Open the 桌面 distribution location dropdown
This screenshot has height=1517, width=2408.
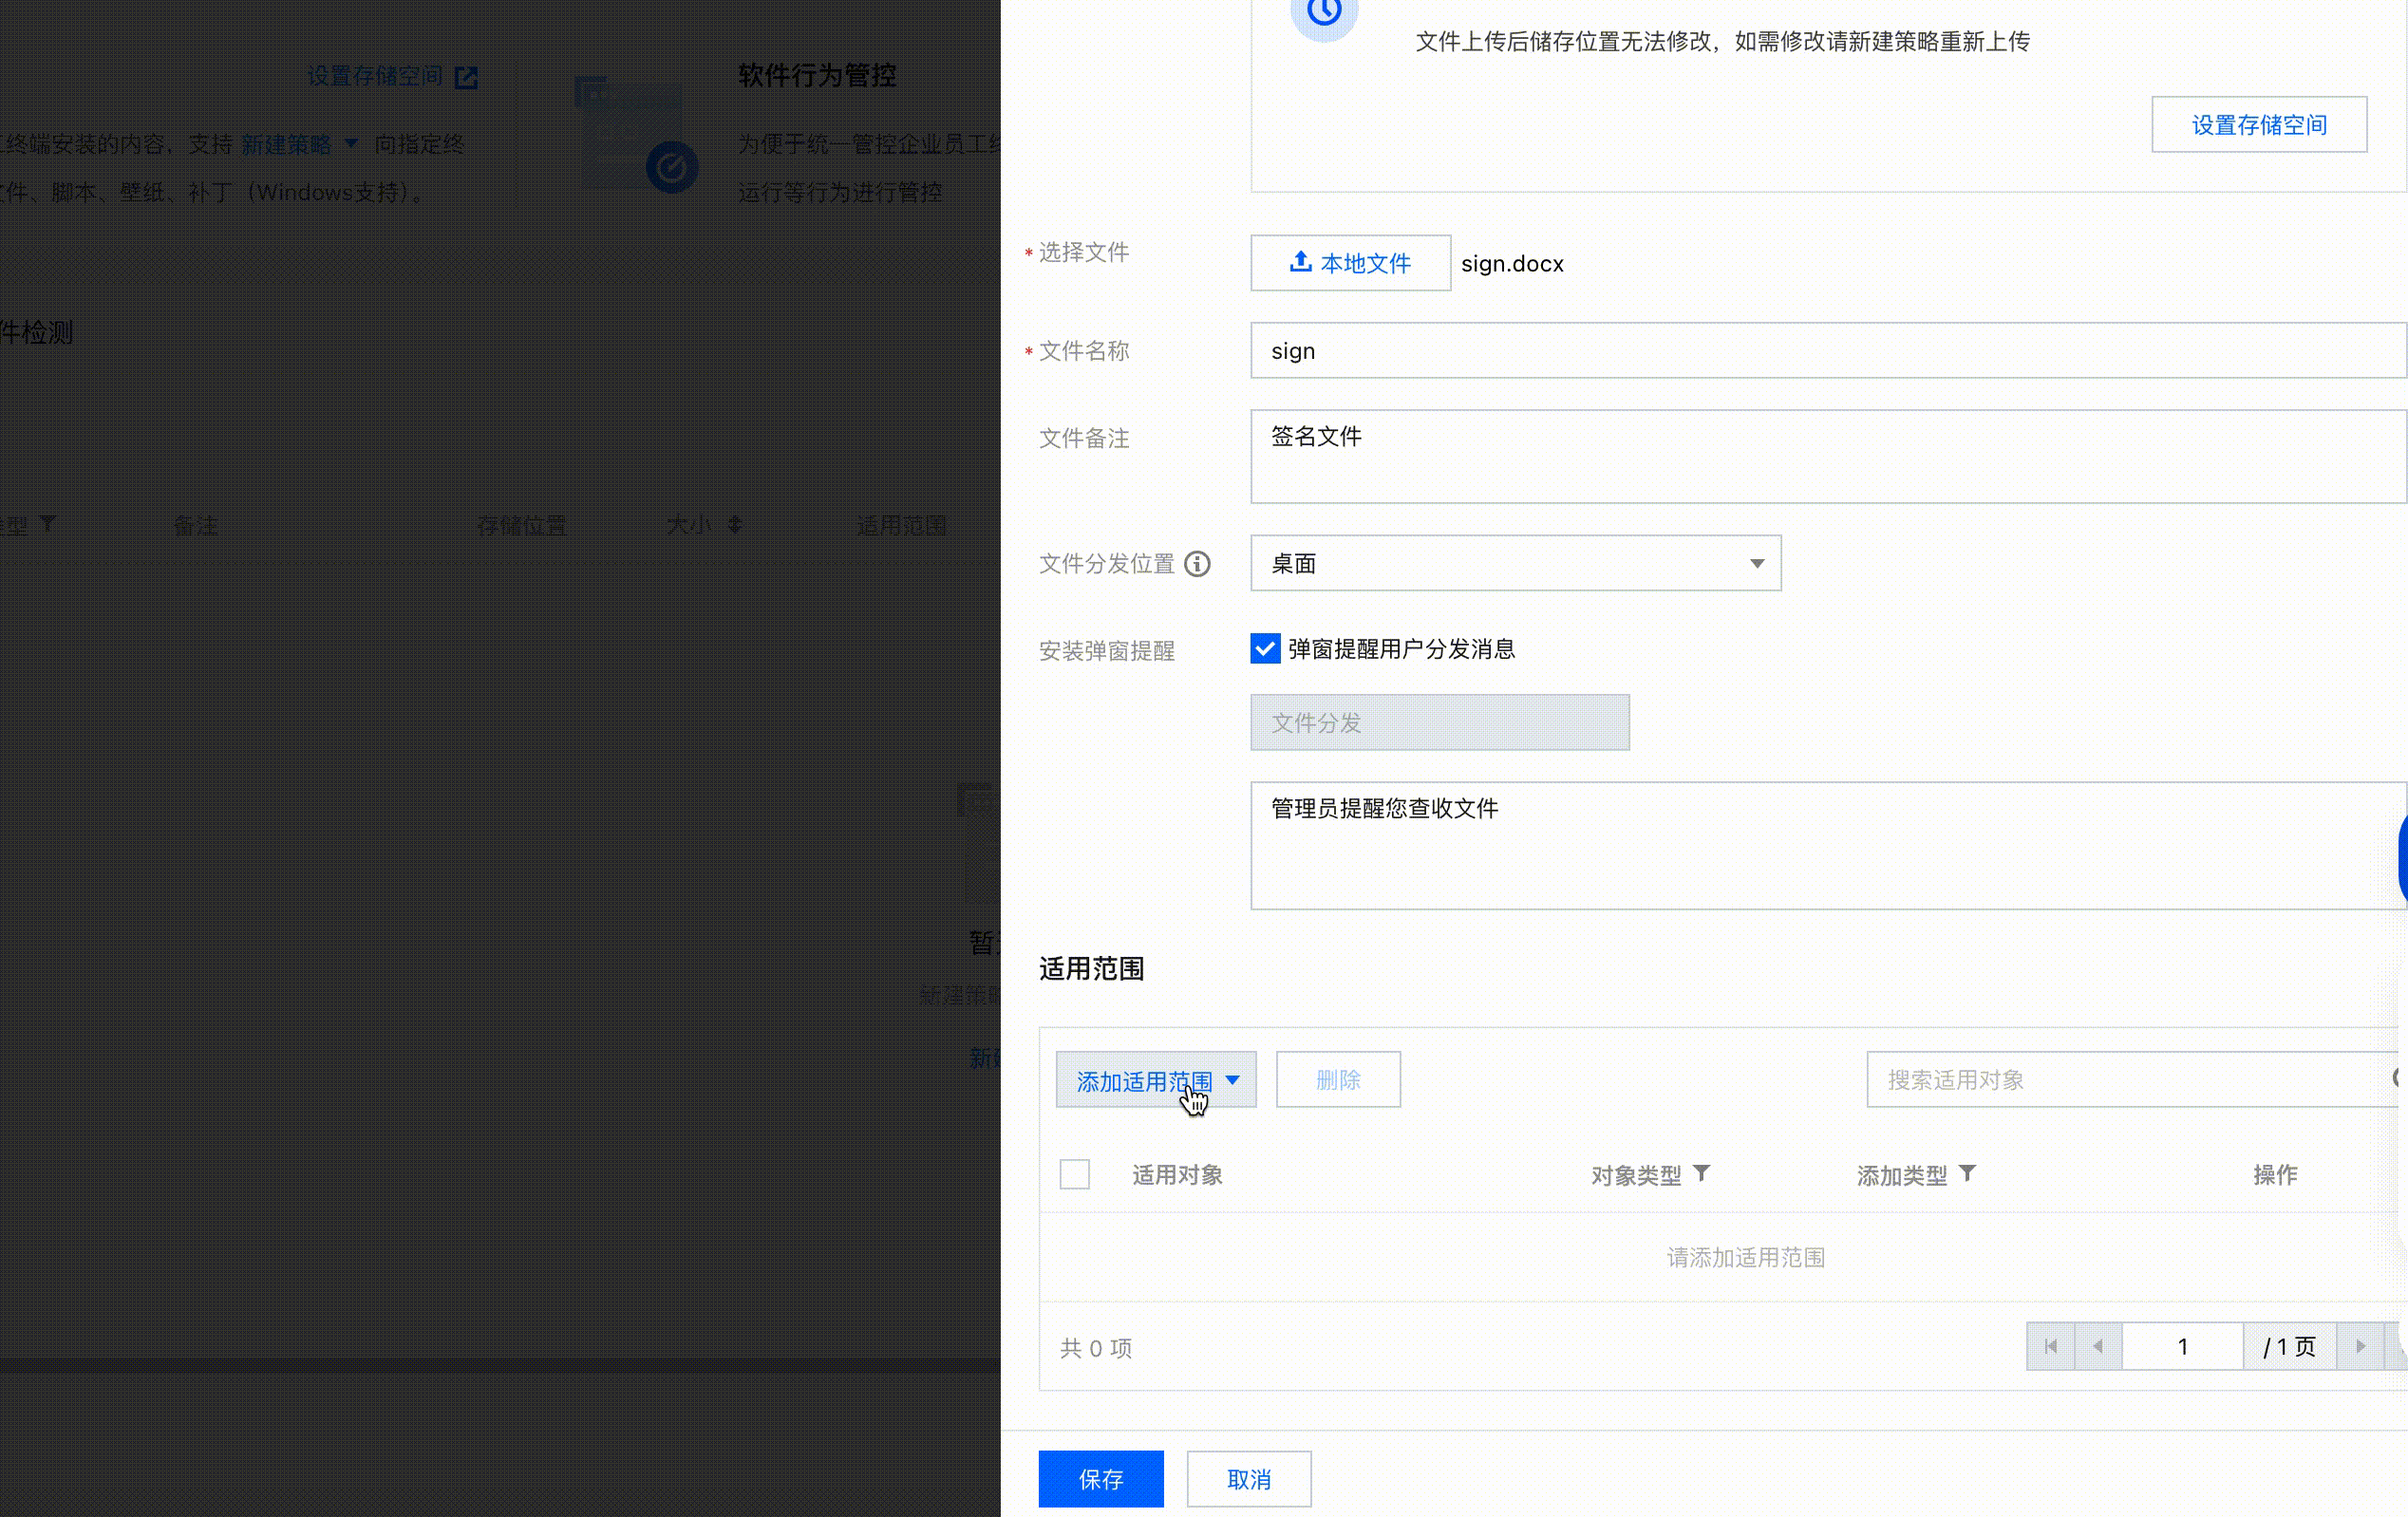coord(1515,563)
